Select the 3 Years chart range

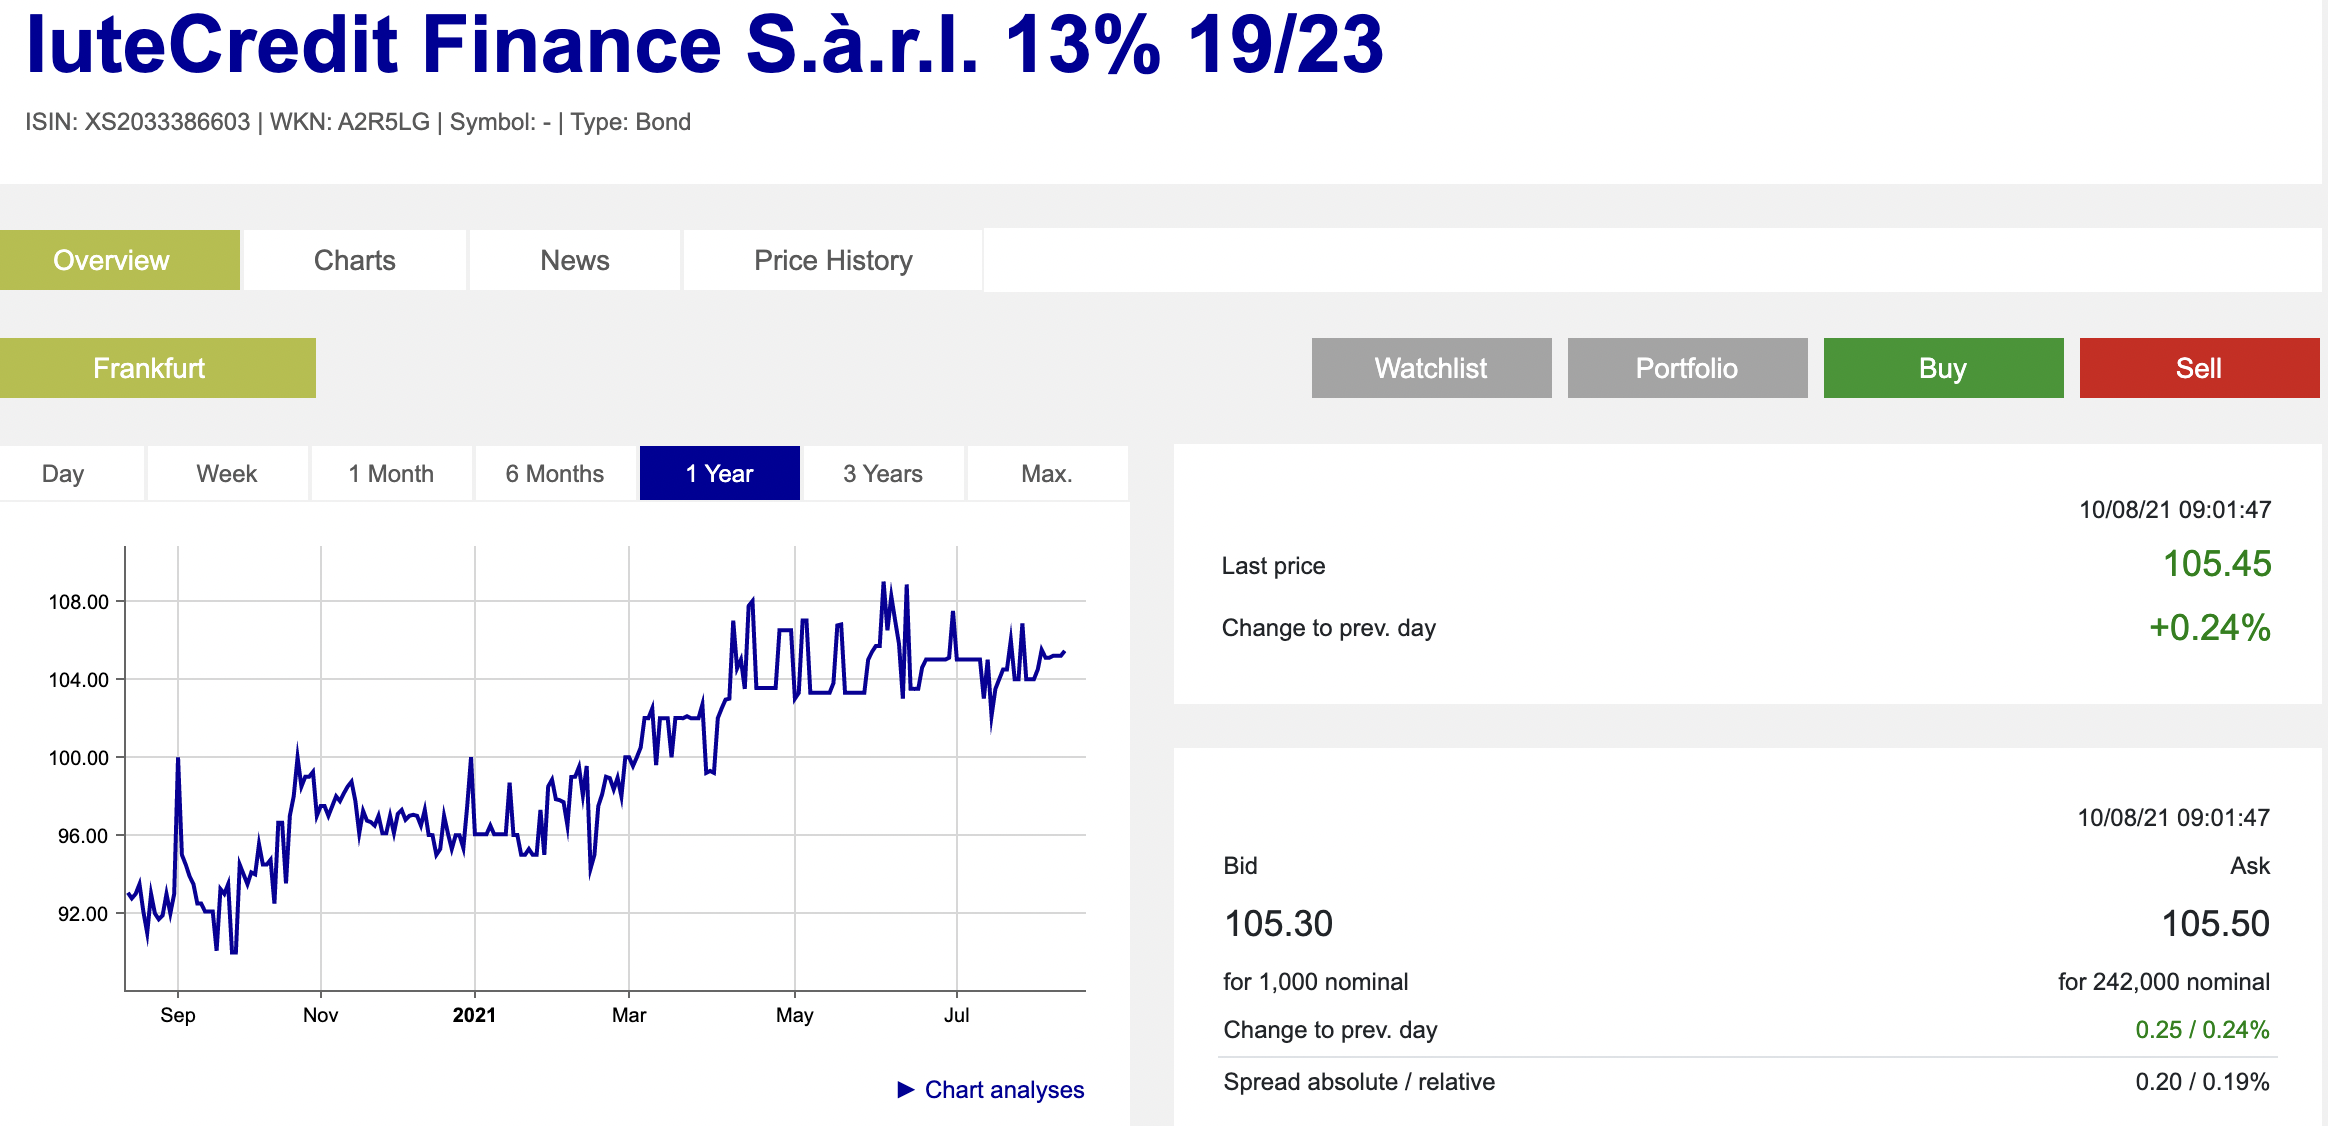(x=883, y=473)
